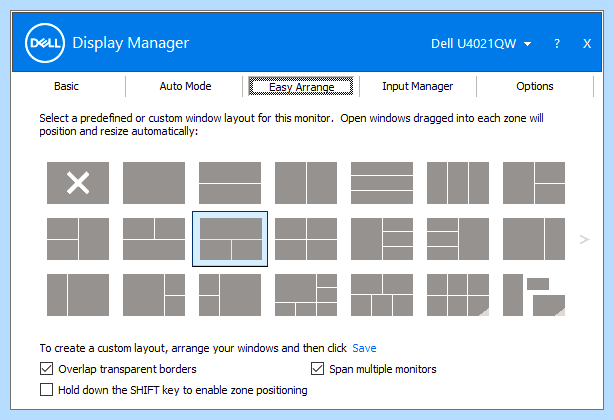614x420 pixels.
Task: Select left column with two right zones
Action: pyautogui.click(x=534, y=183)
